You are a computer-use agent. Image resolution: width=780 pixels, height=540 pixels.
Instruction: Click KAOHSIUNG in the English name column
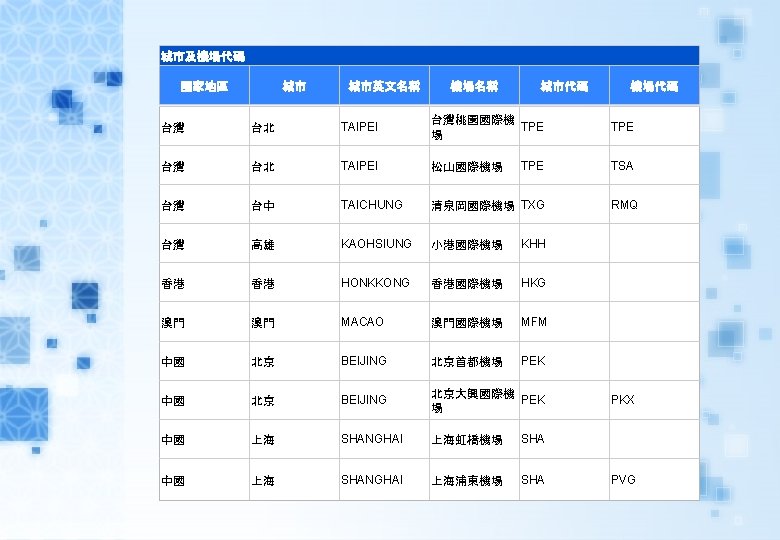click(376, 244)
